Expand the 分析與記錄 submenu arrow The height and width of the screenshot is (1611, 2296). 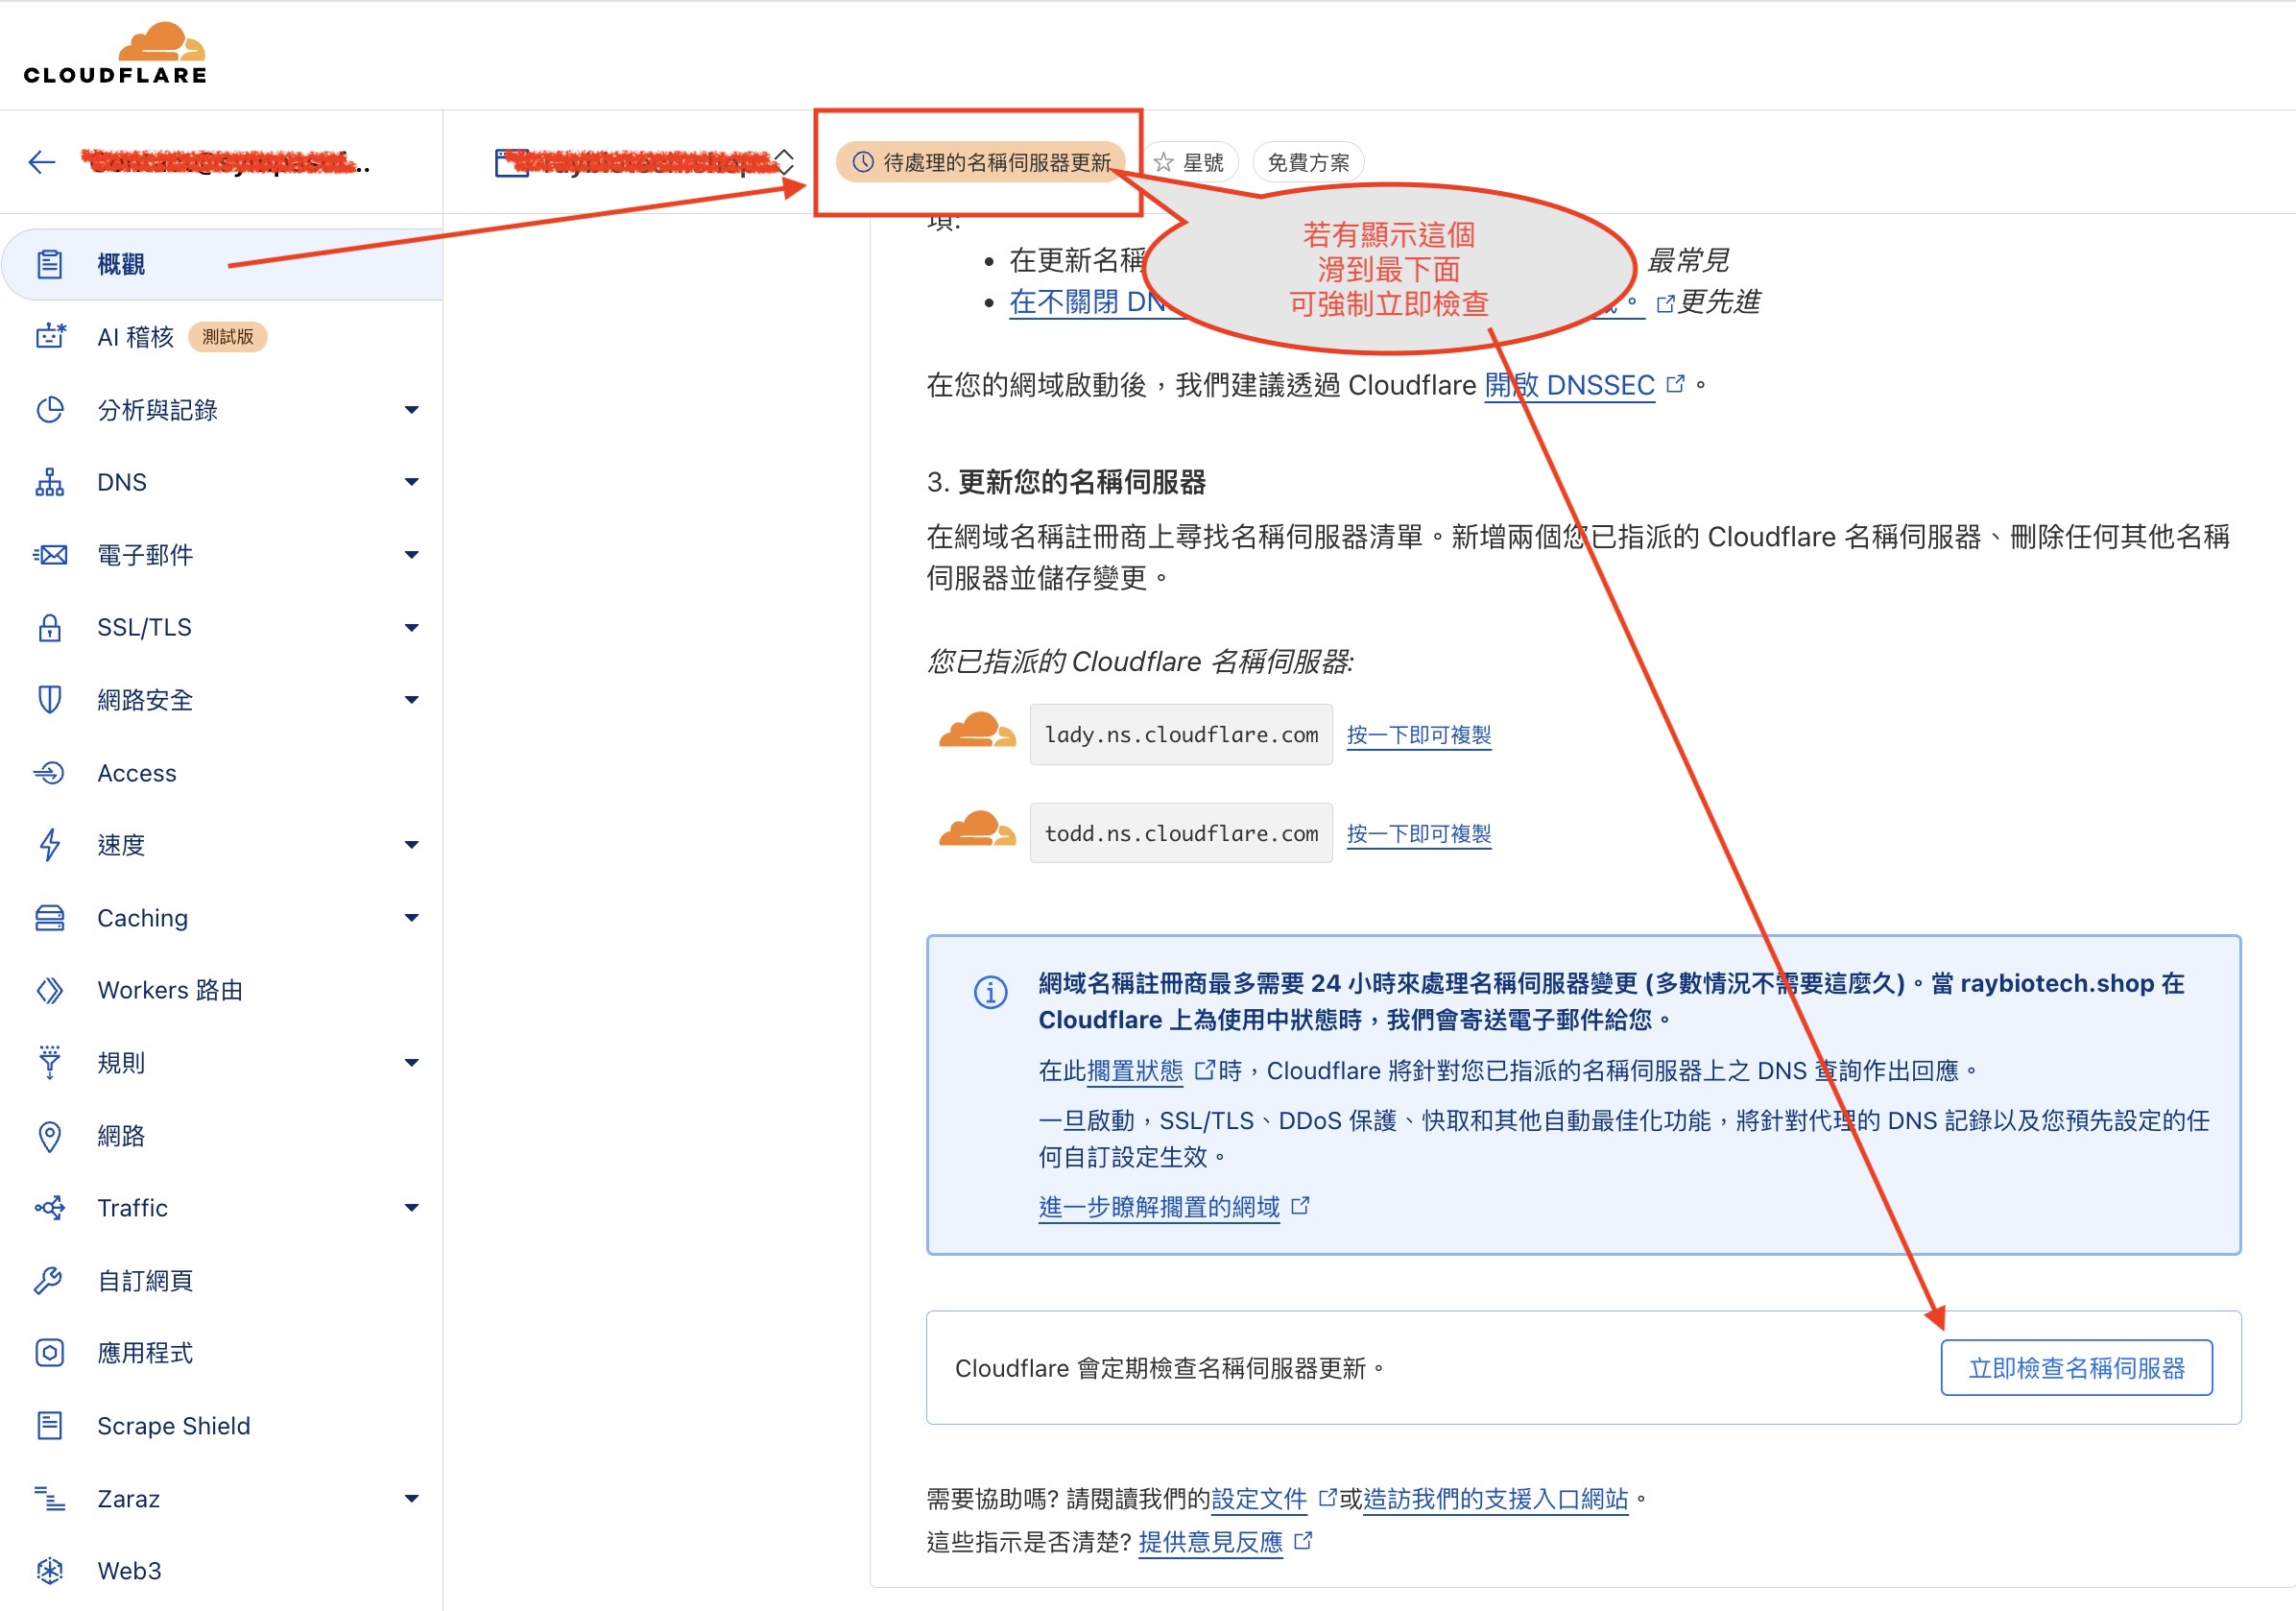pos(411,410)
